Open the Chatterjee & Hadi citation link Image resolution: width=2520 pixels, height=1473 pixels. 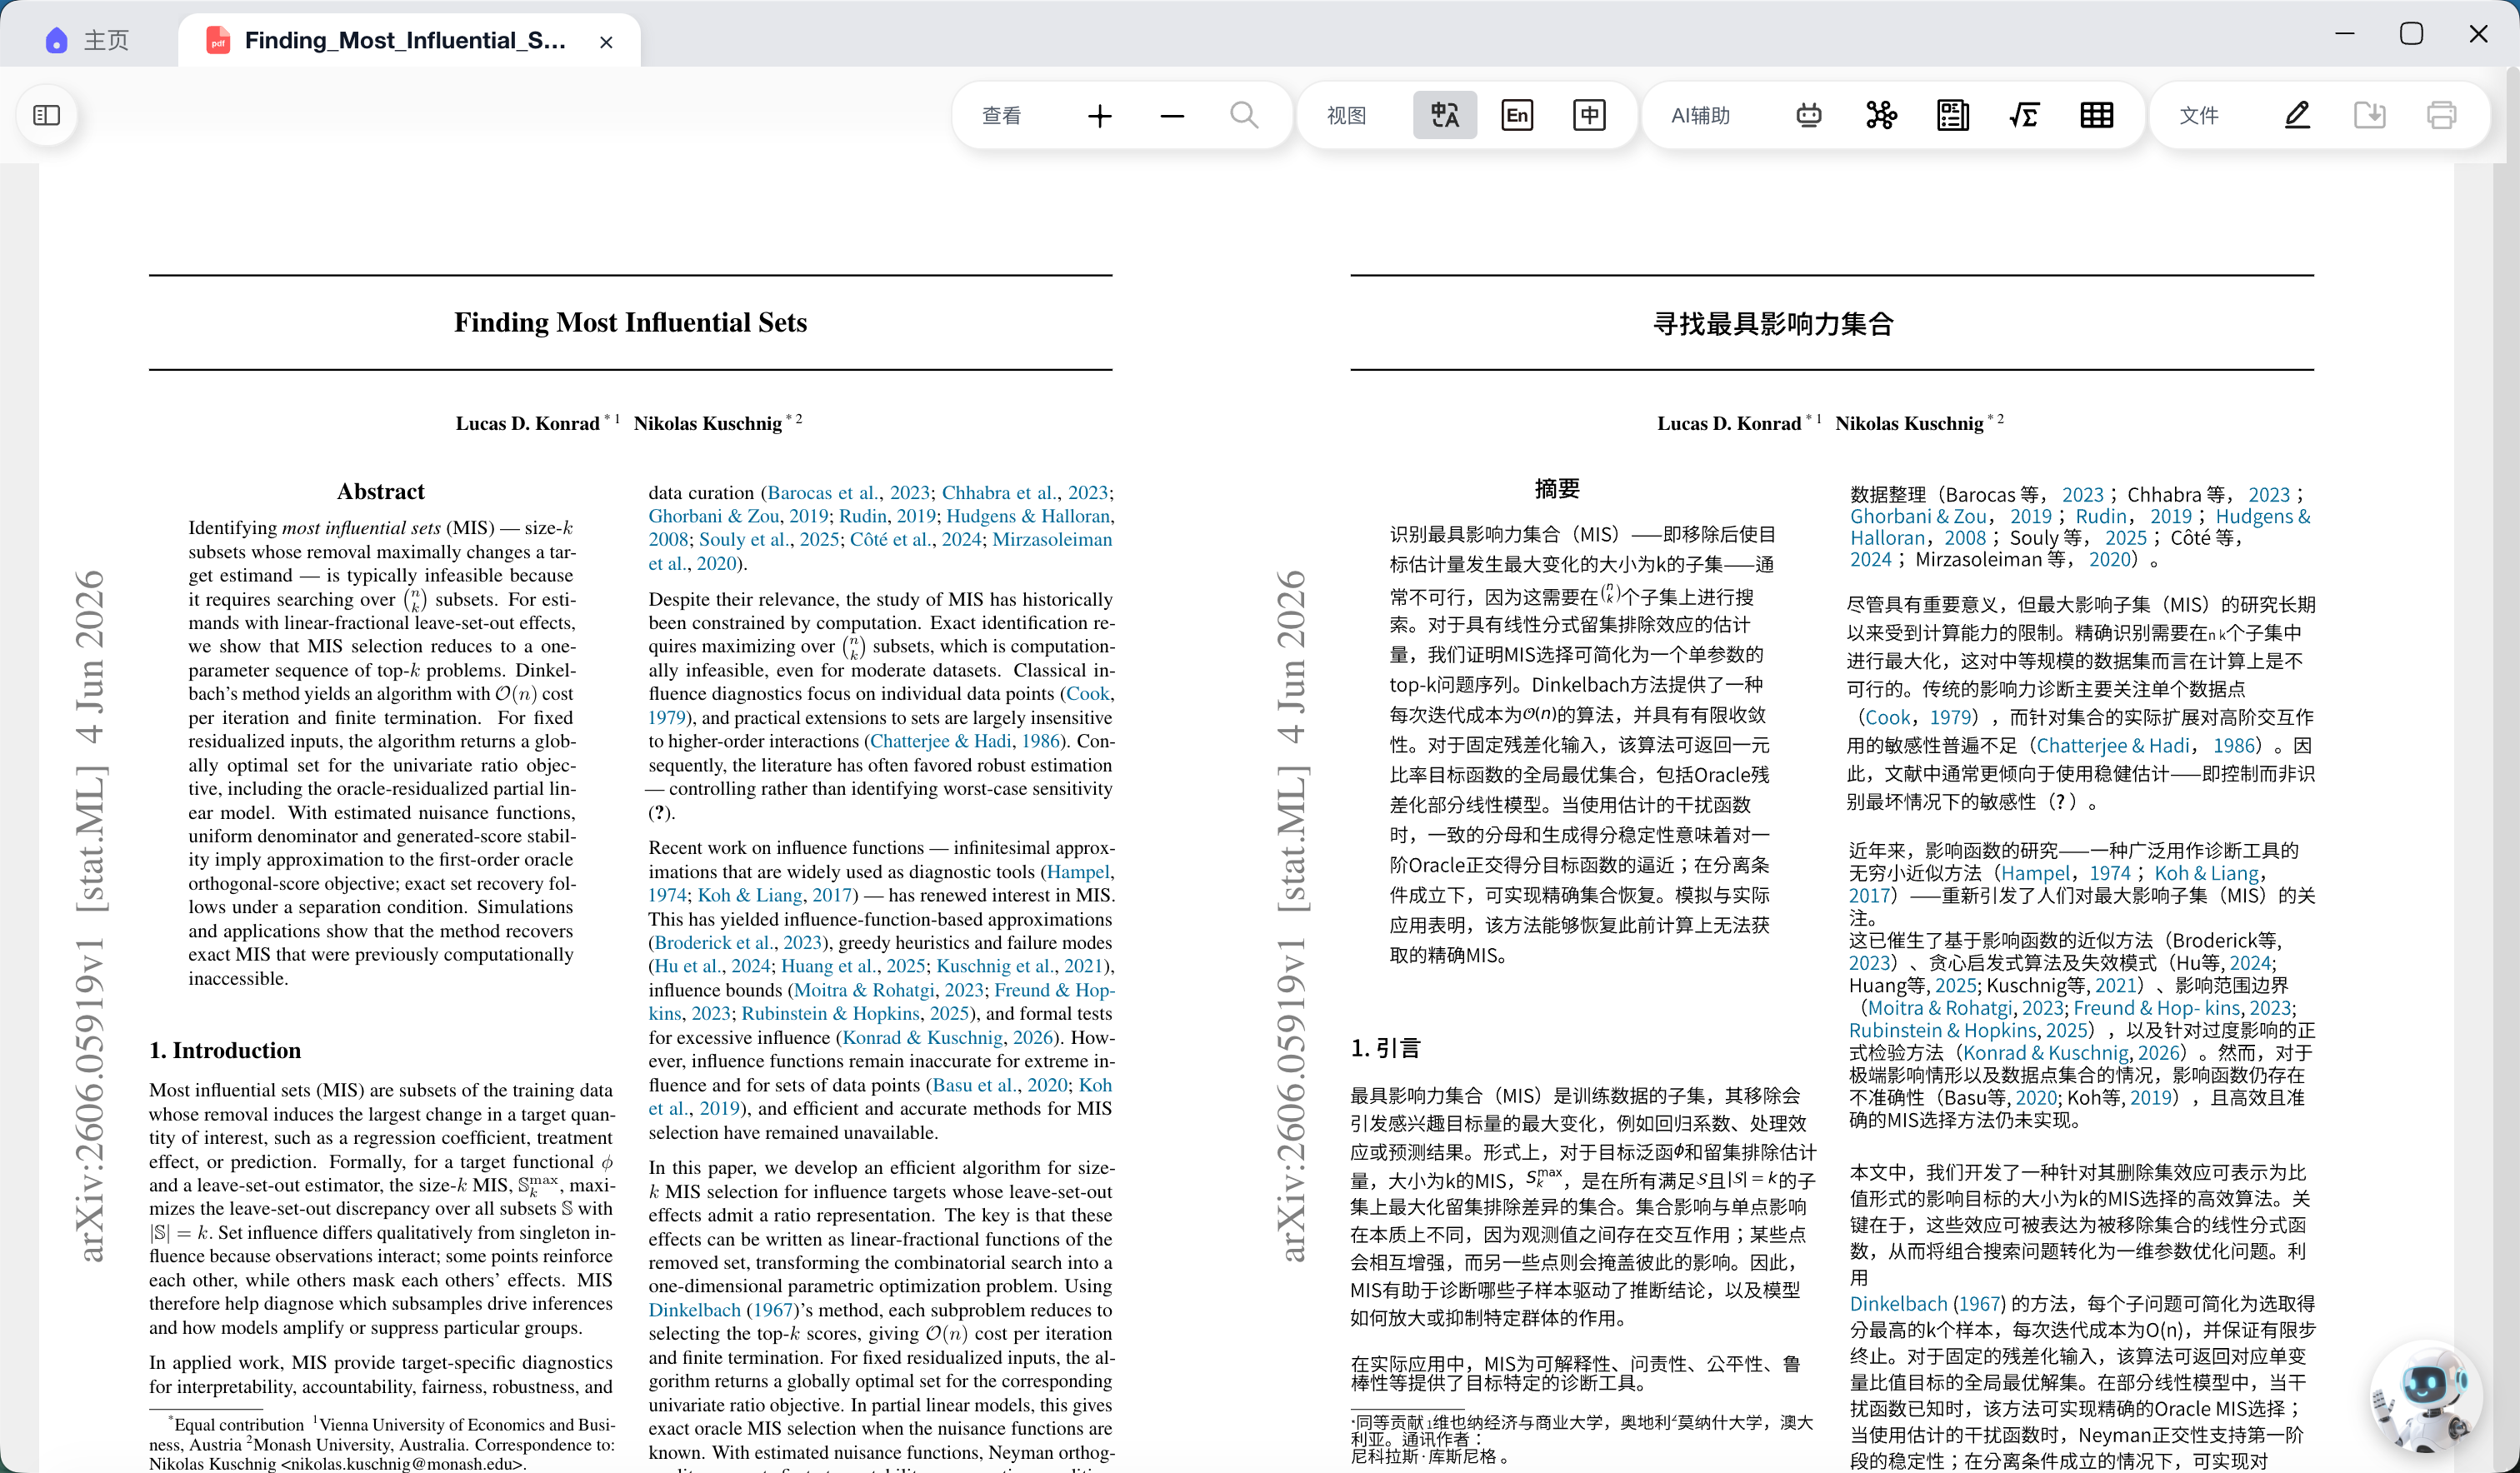tap(964, 741)
